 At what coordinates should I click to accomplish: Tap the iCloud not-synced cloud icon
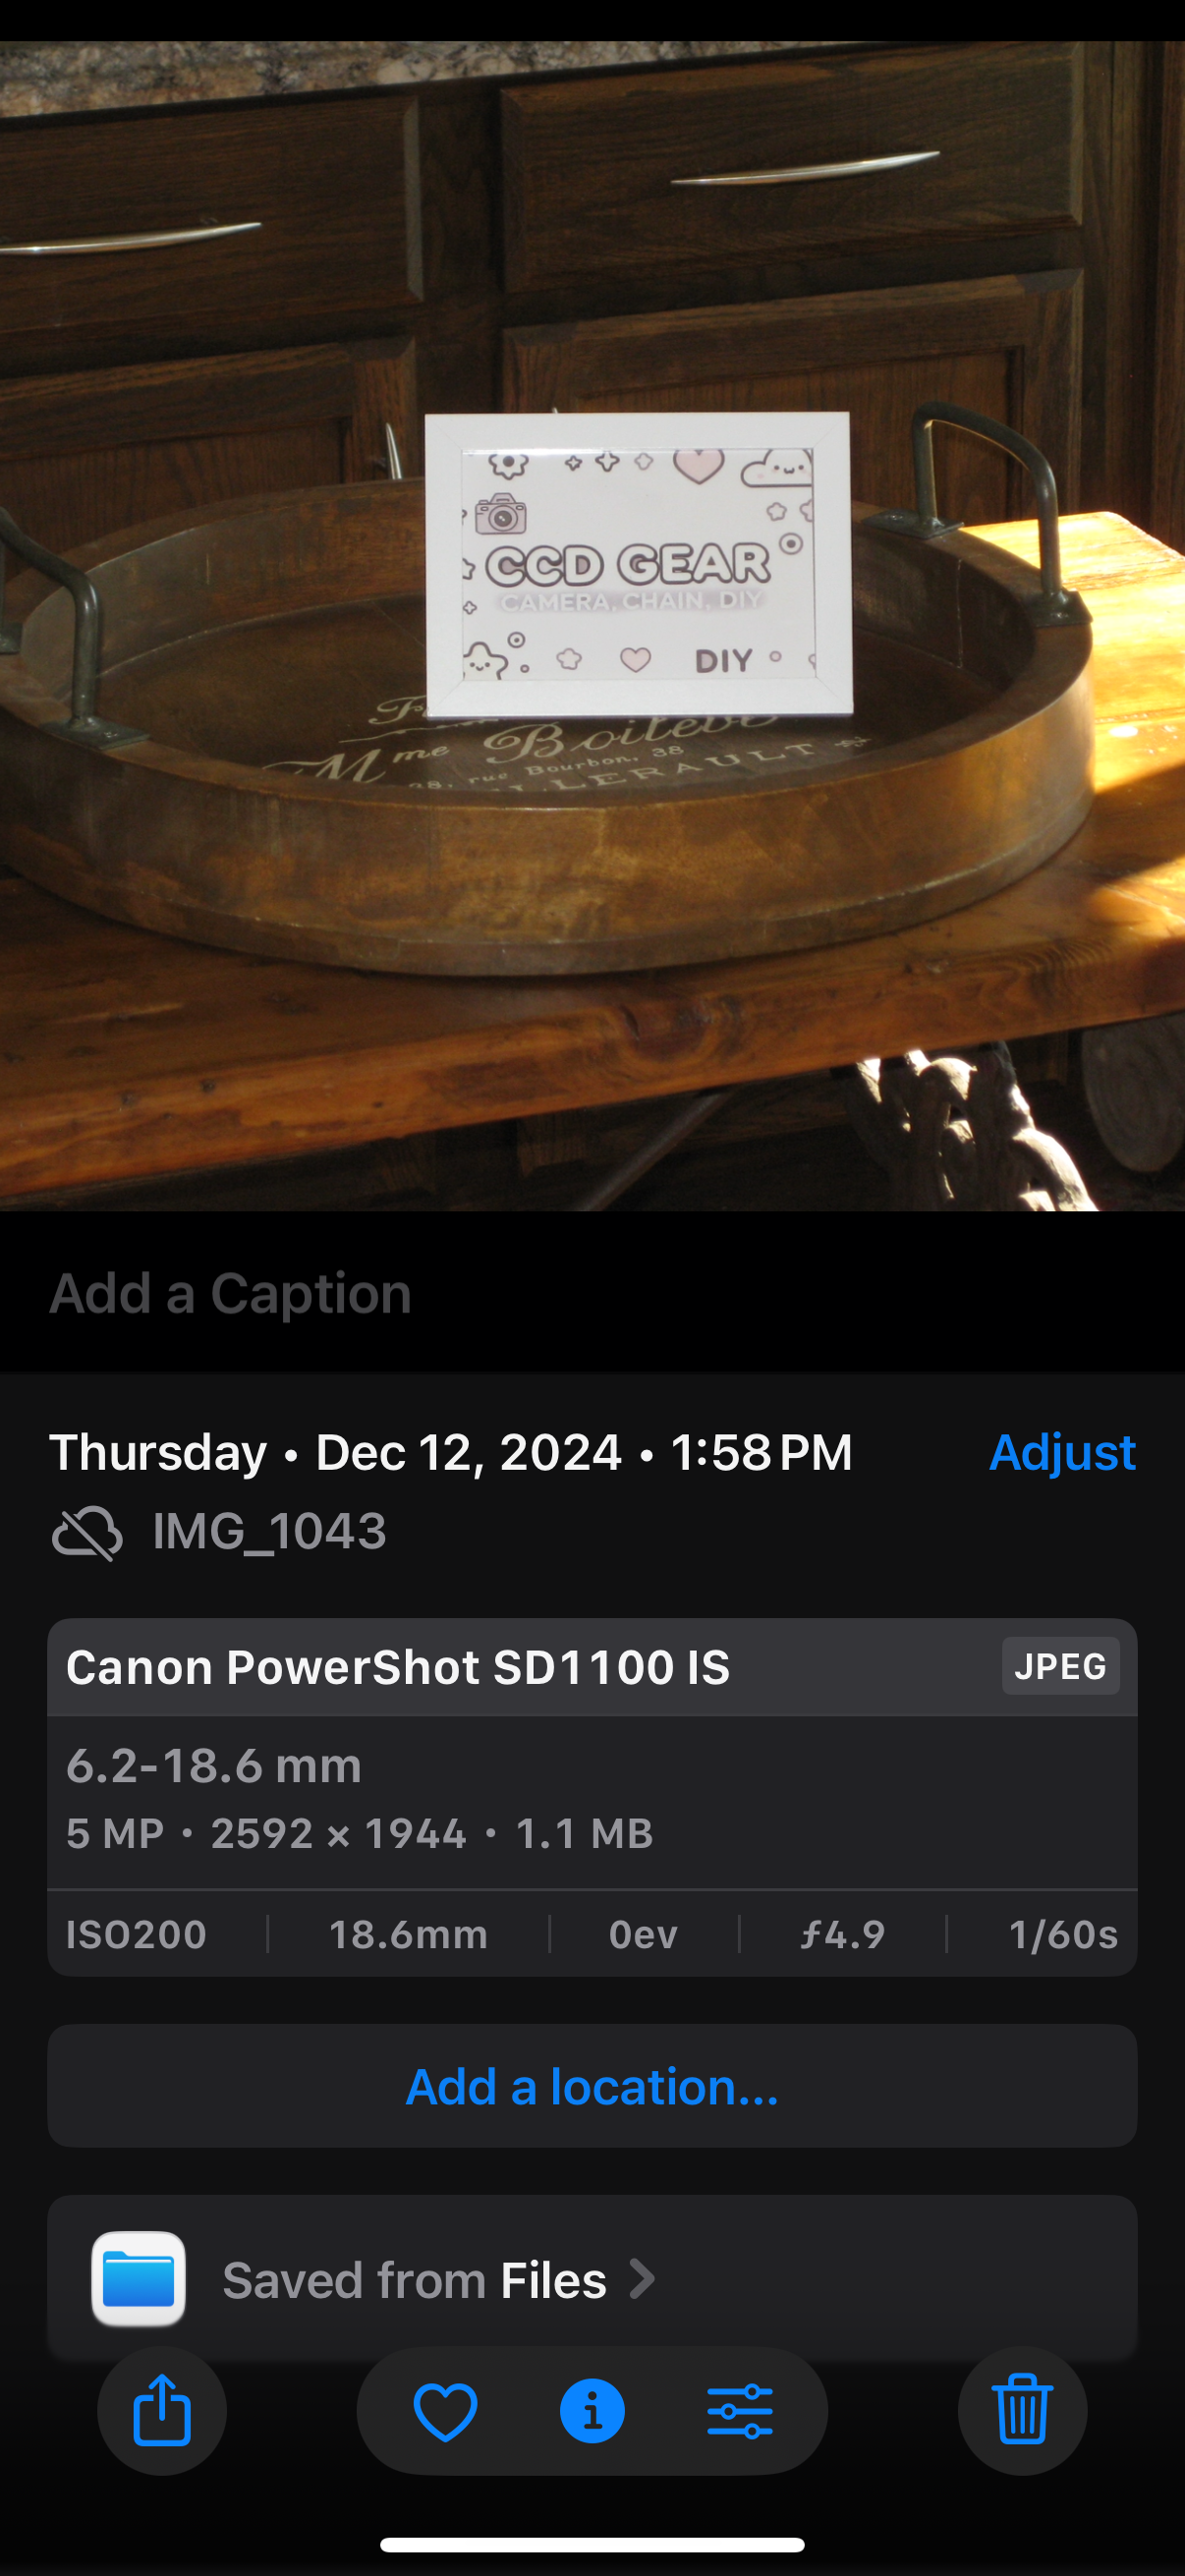[87, 1532]
